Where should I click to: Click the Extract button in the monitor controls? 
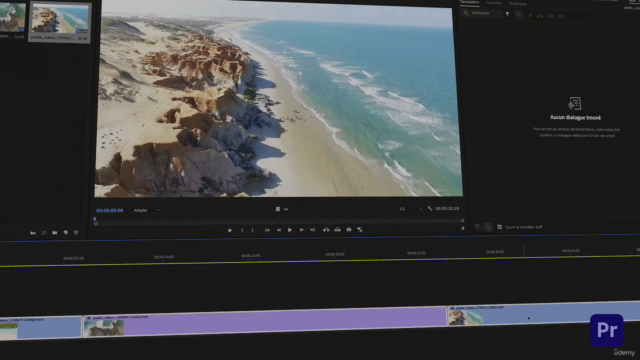click(x=338, y=230)
